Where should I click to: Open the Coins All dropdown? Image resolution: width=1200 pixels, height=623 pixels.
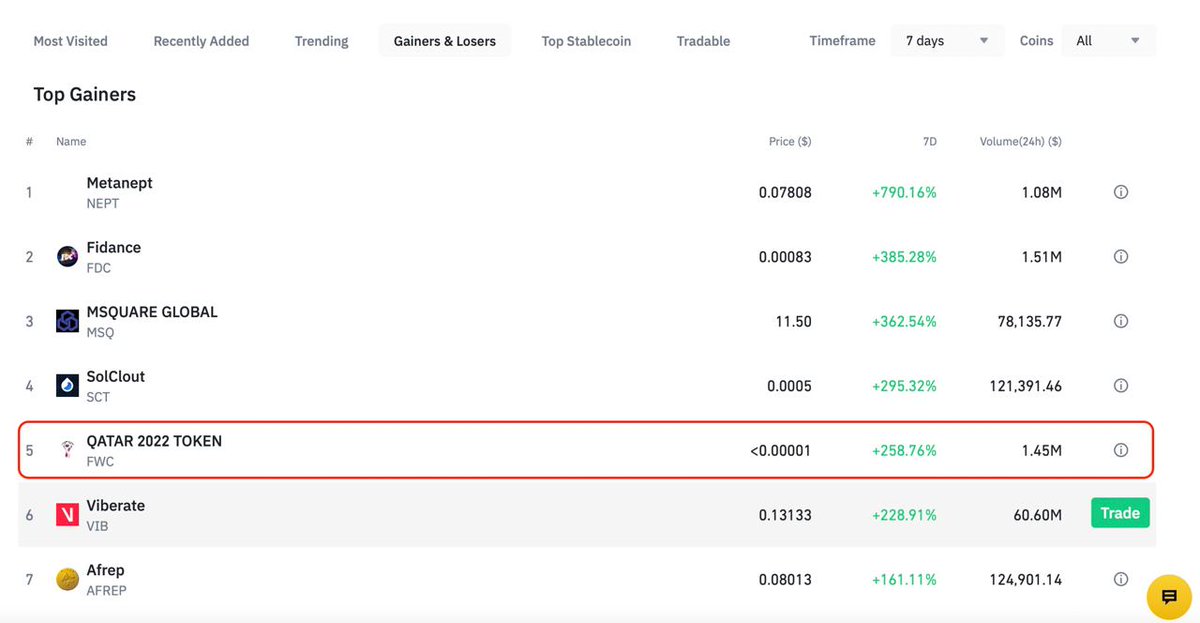pos(1108,41)
